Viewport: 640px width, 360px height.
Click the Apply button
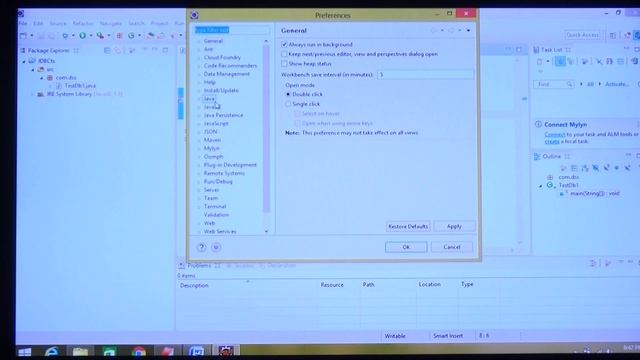454,226
